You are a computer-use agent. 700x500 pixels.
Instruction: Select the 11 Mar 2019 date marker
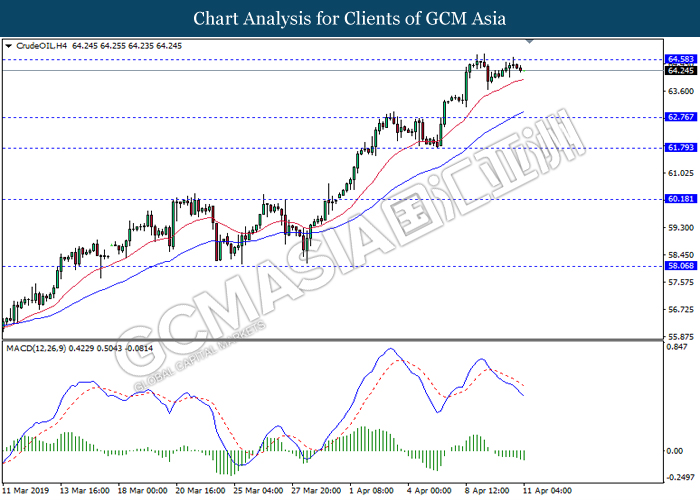25,491
